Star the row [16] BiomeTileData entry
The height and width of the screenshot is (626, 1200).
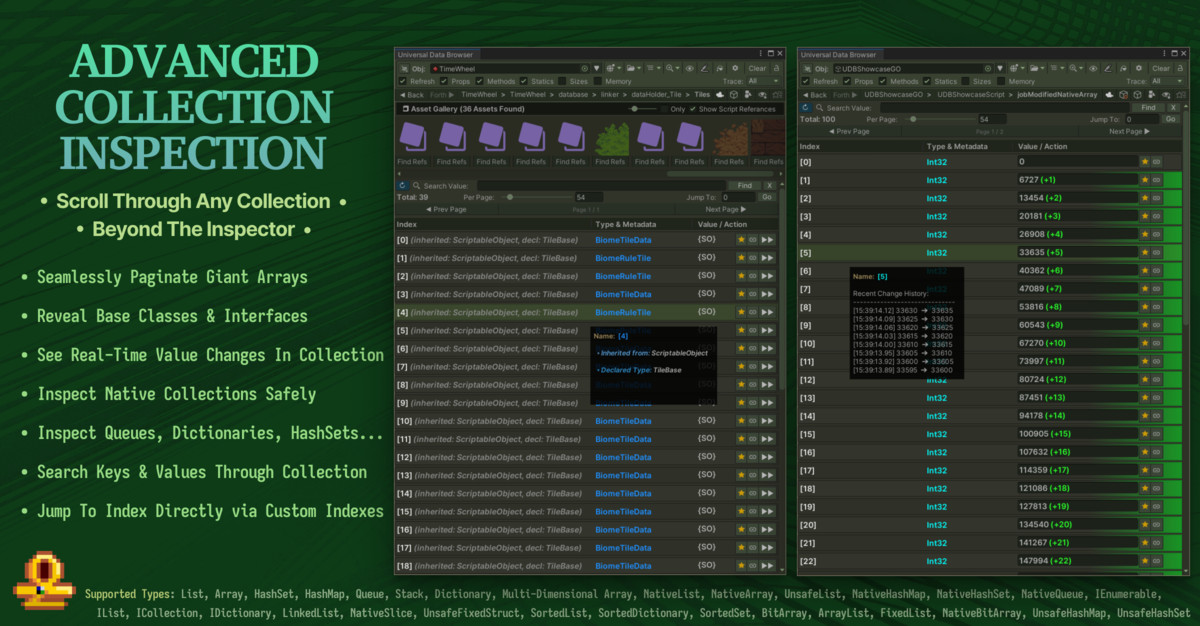click(x=741, y=530)
